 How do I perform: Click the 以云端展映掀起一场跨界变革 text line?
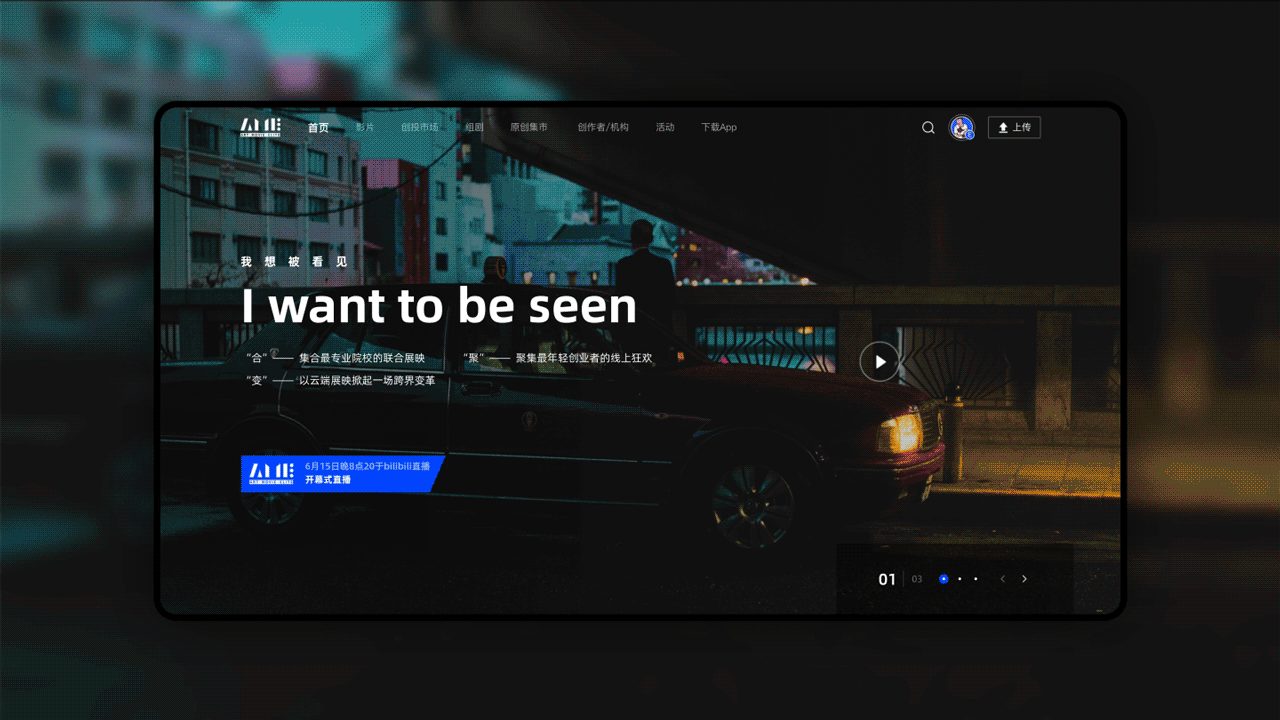click(x=367, y=381)
